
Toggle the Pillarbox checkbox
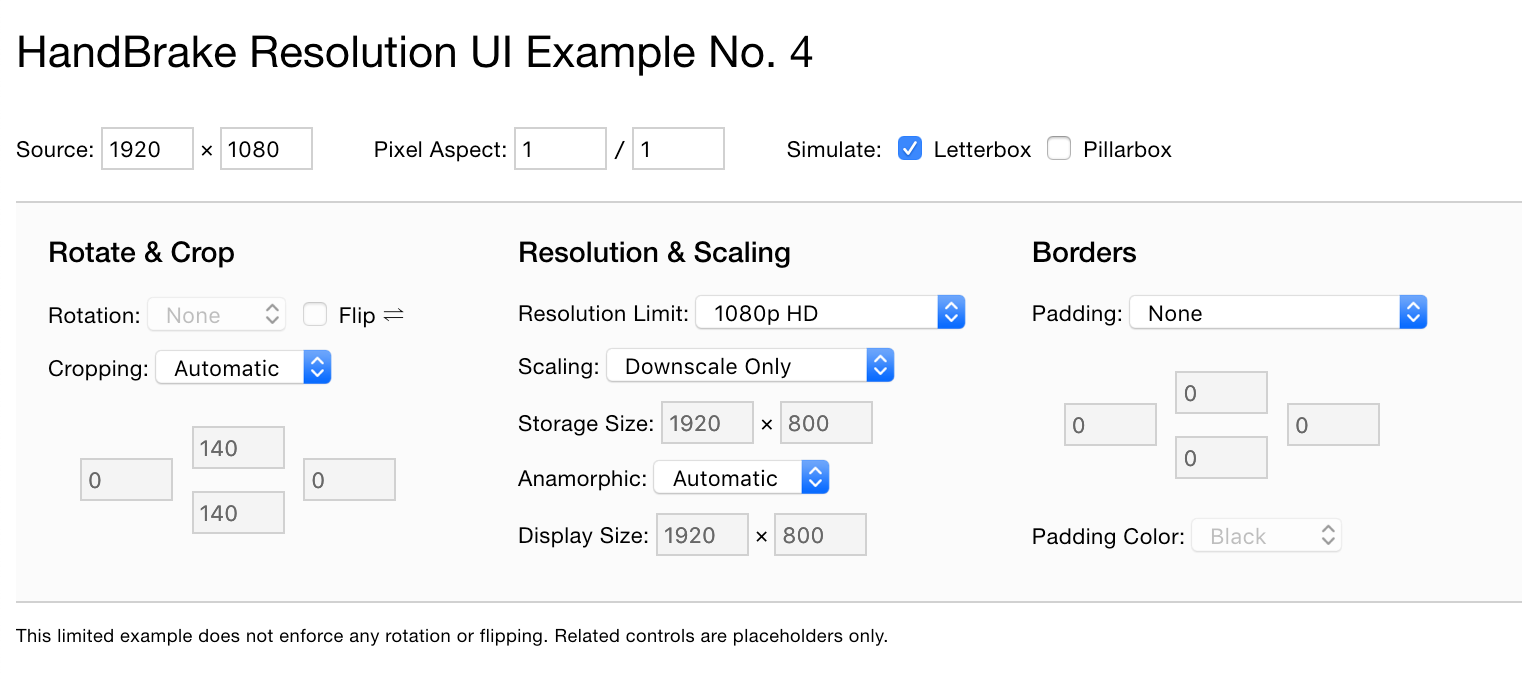click(x=1059, y=149)
